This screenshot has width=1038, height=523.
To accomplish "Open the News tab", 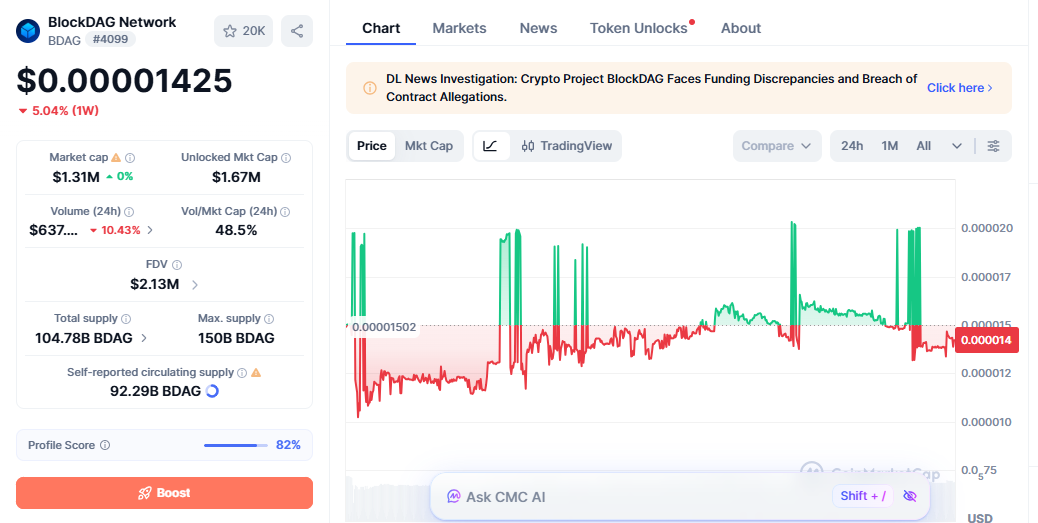I will point(538,28).
